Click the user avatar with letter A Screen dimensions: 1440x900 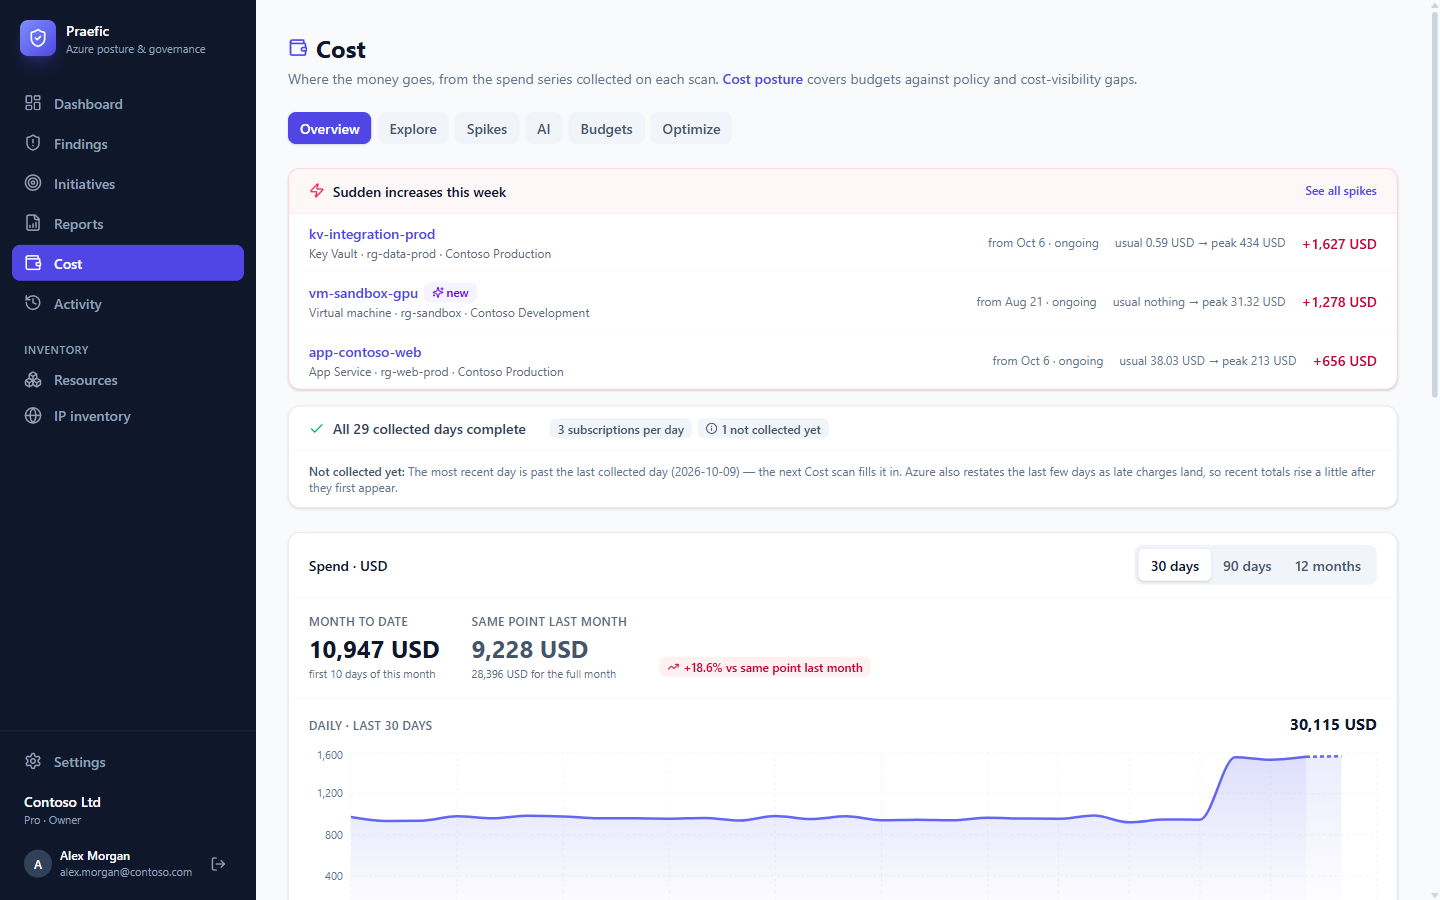click(x=38, y=864)
